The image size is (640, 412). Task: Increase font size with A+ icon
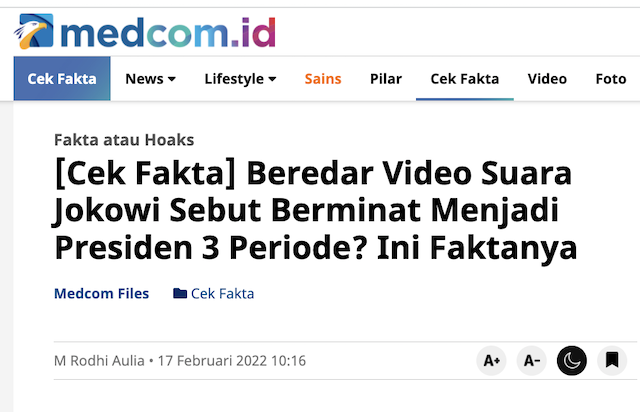491,361
